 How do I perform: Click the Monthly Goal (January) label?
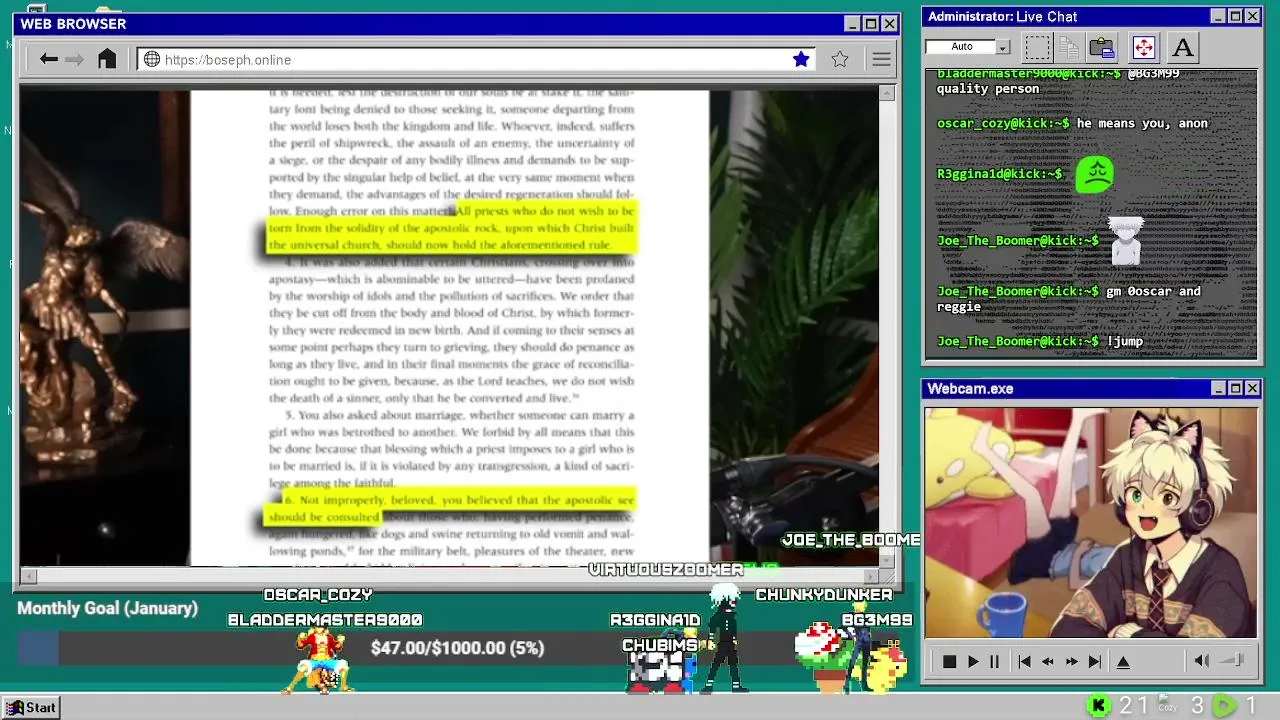coord(107,608)
